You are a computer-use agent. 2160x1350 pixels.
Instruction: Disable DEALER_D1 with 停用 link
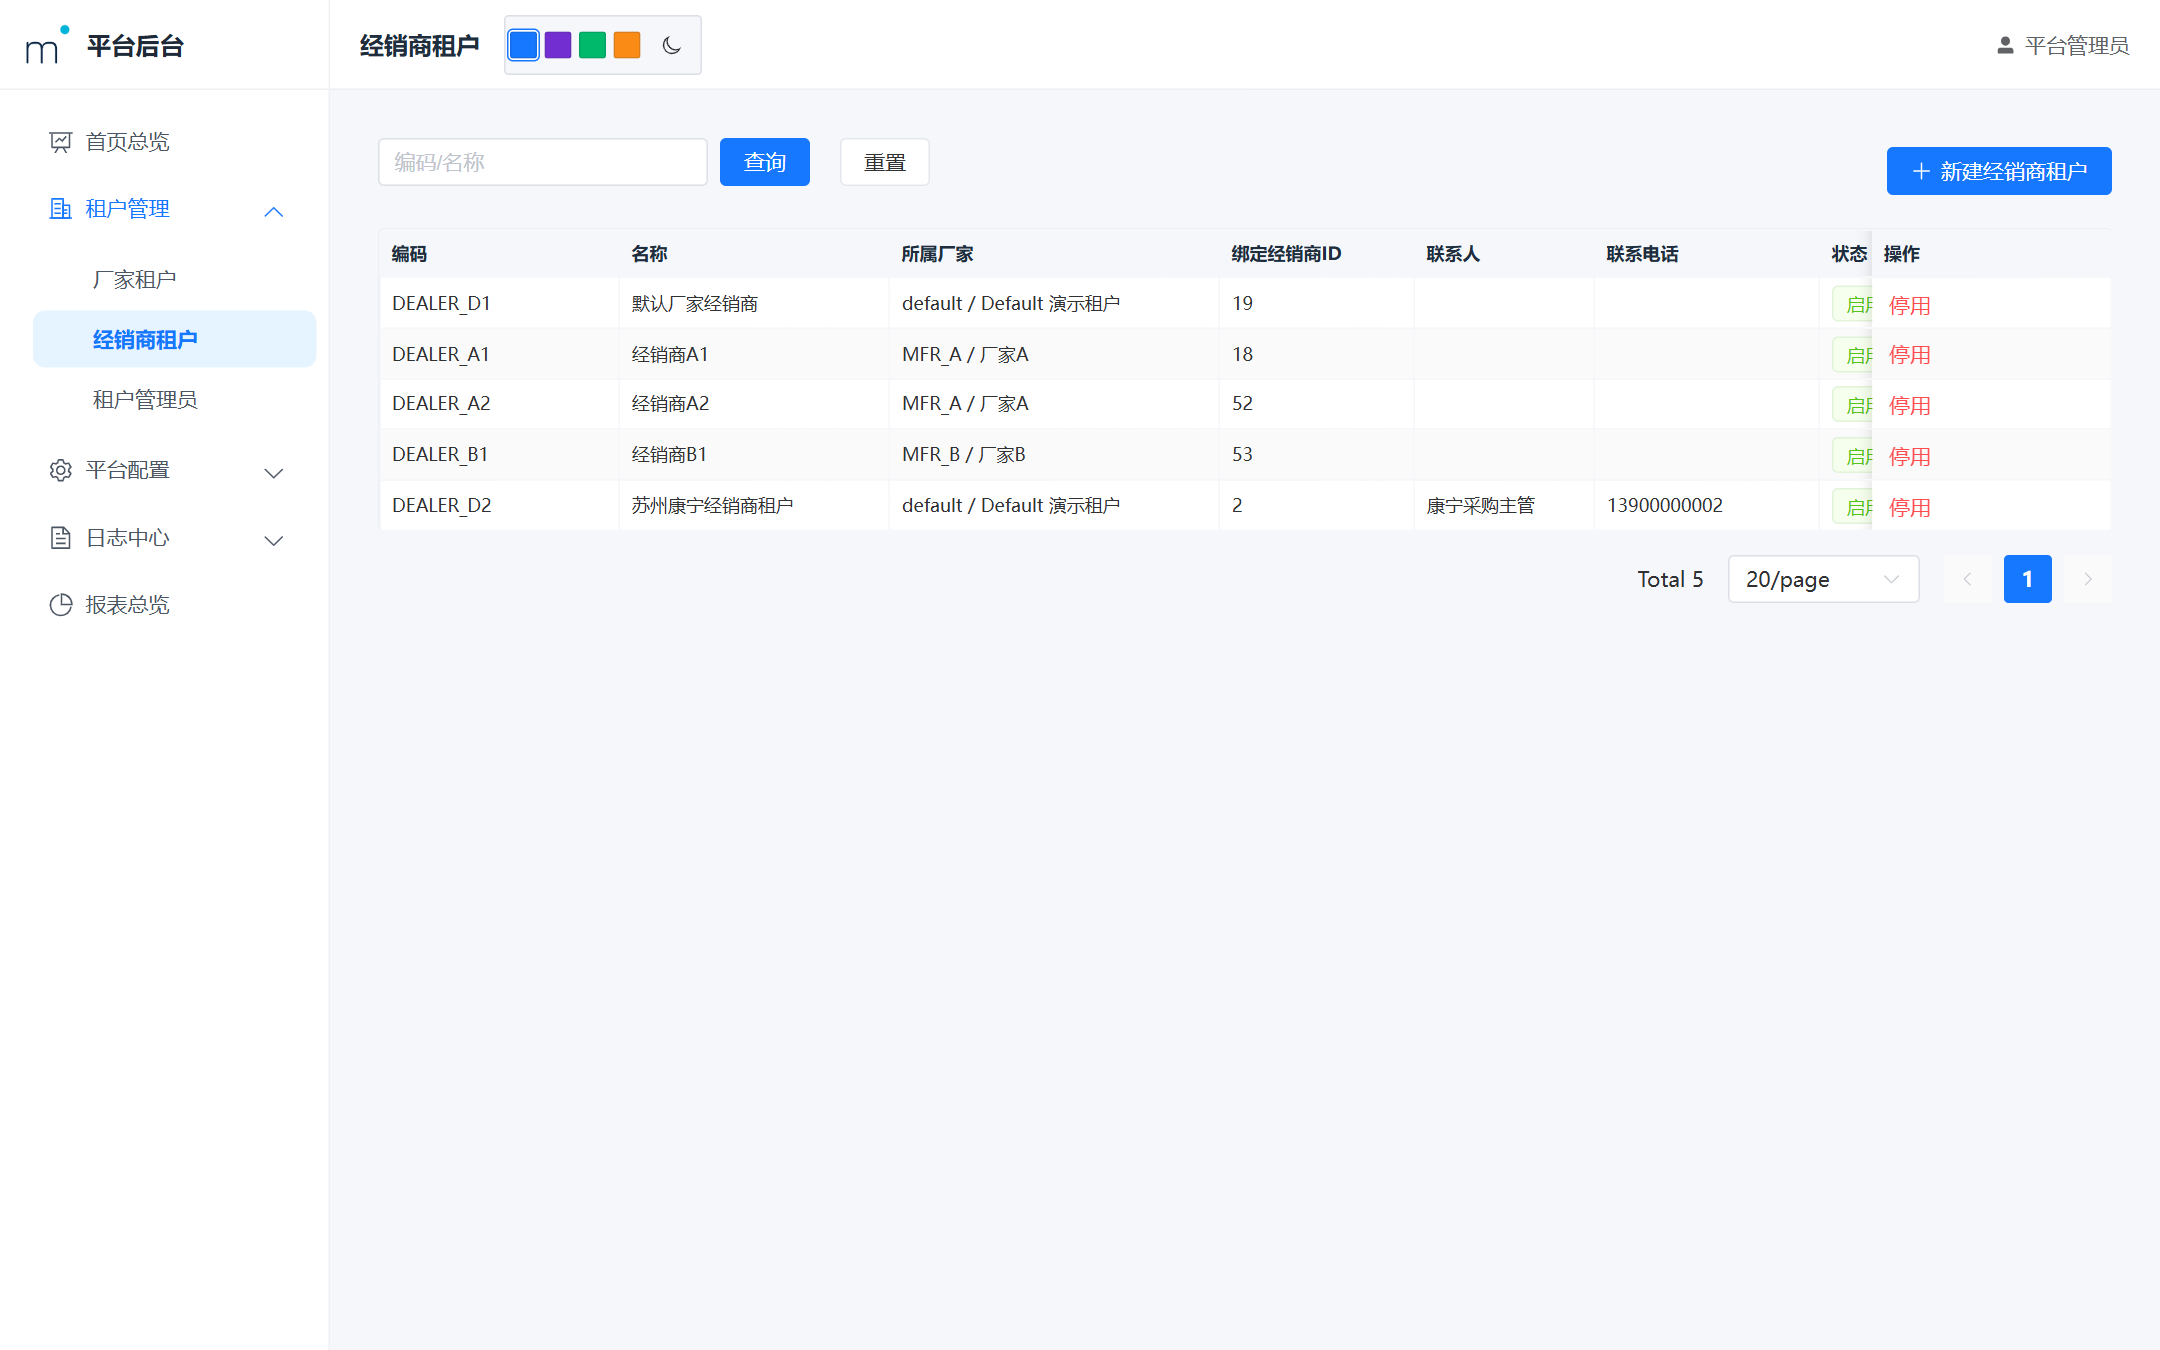(1909, 305)
